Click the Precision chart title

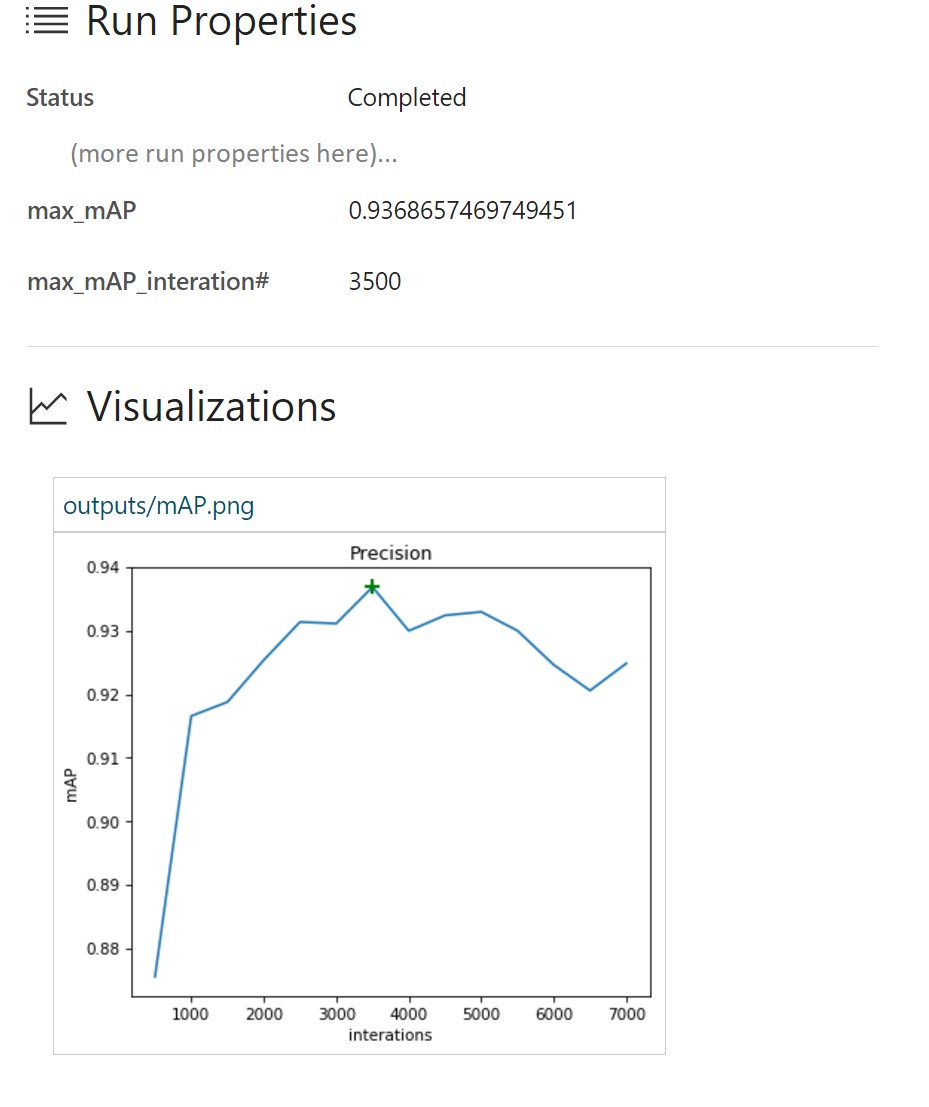click(x=390, y=553)
